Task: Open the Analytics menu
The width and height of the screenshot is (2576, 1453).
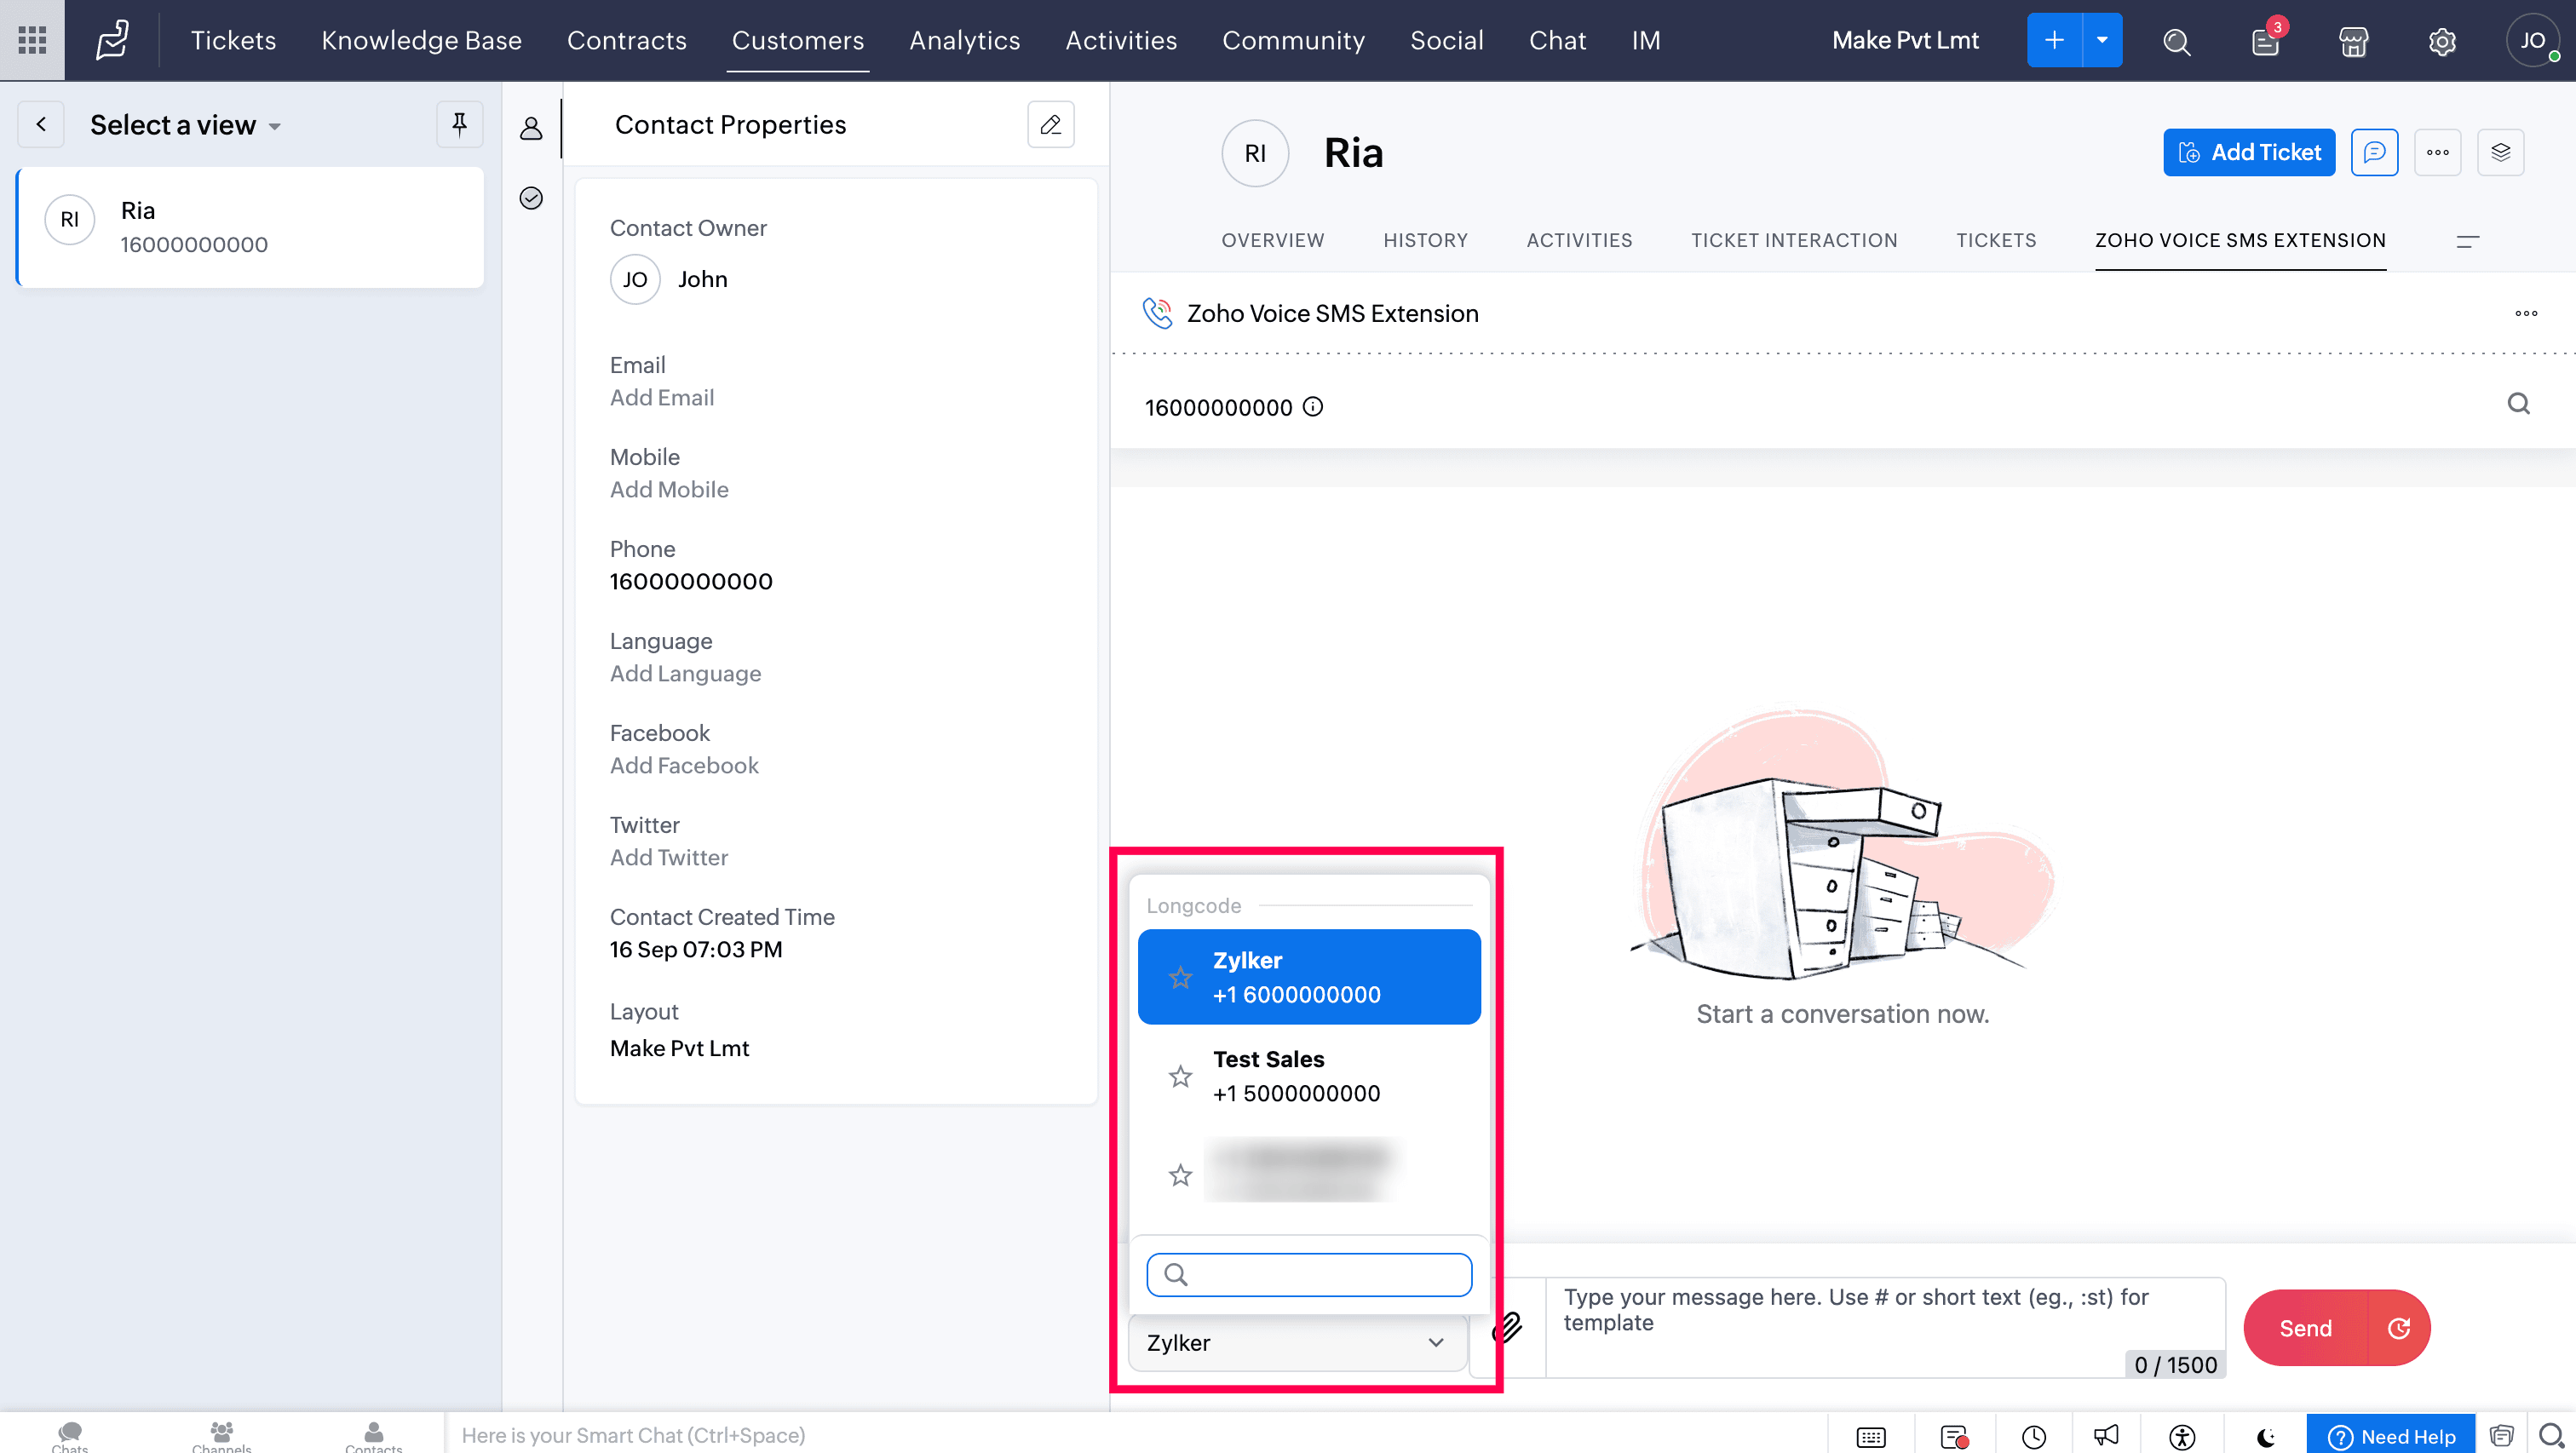Action: 964,40
